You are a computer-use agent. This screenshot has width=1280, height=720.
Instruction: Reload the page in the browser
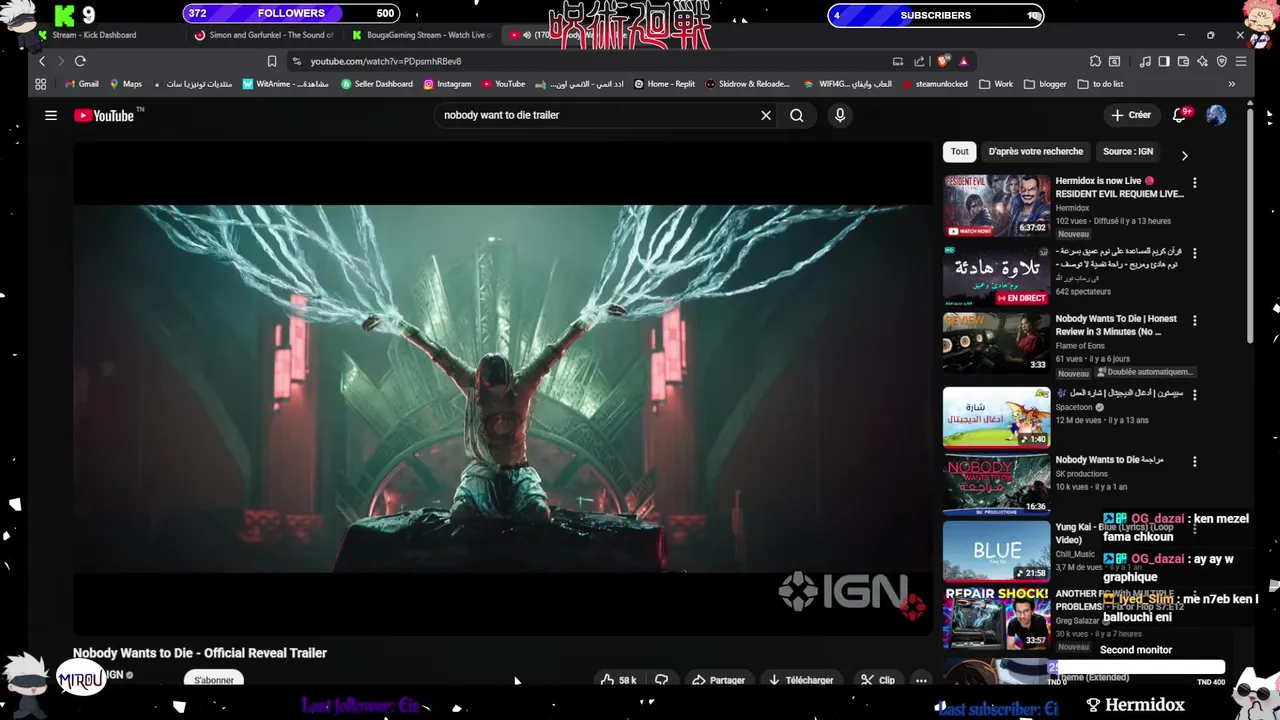click(80, 61)
